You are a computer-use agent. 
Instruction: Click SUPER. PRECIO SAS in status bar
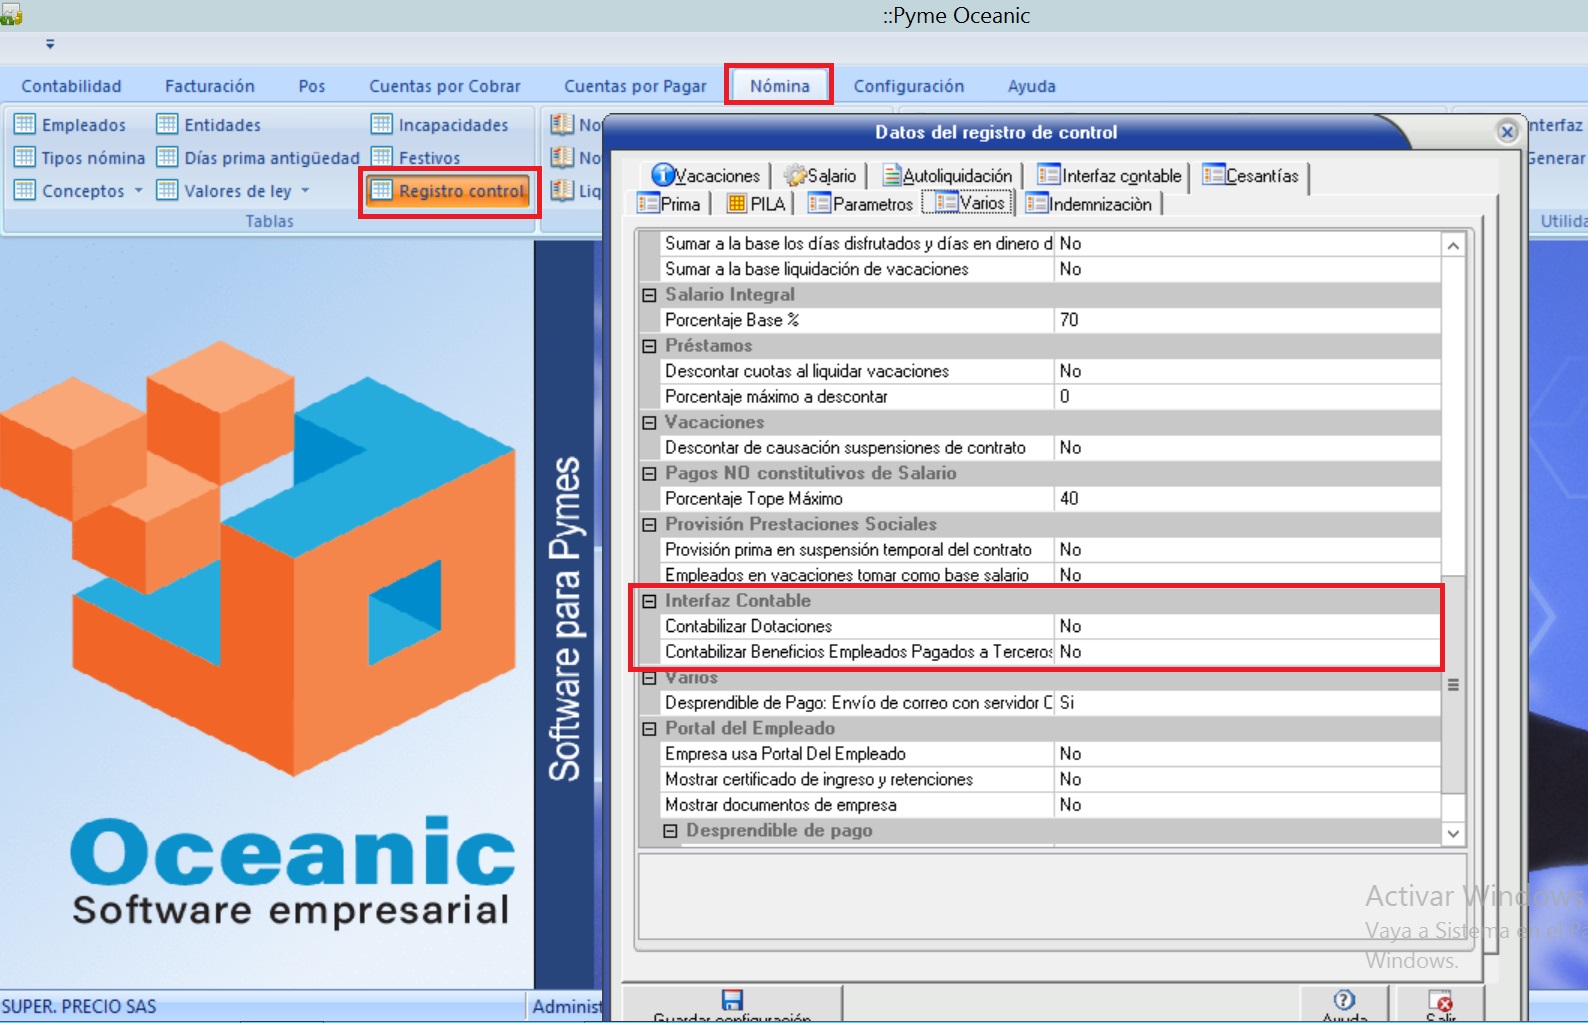click(79, 1006)
